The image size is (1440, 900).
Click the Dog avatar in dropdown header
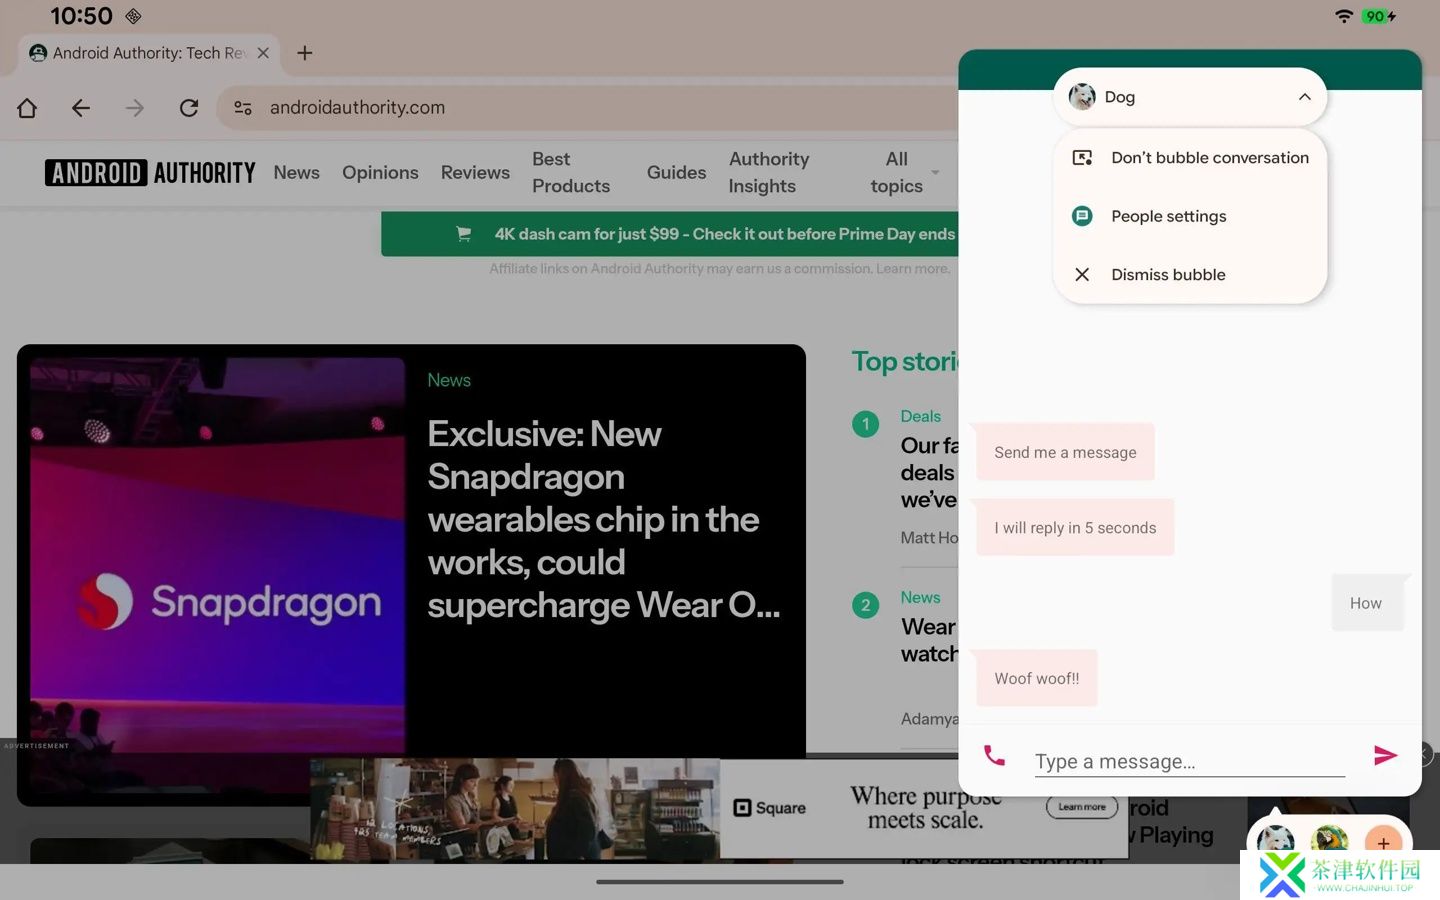[1082, 97]
